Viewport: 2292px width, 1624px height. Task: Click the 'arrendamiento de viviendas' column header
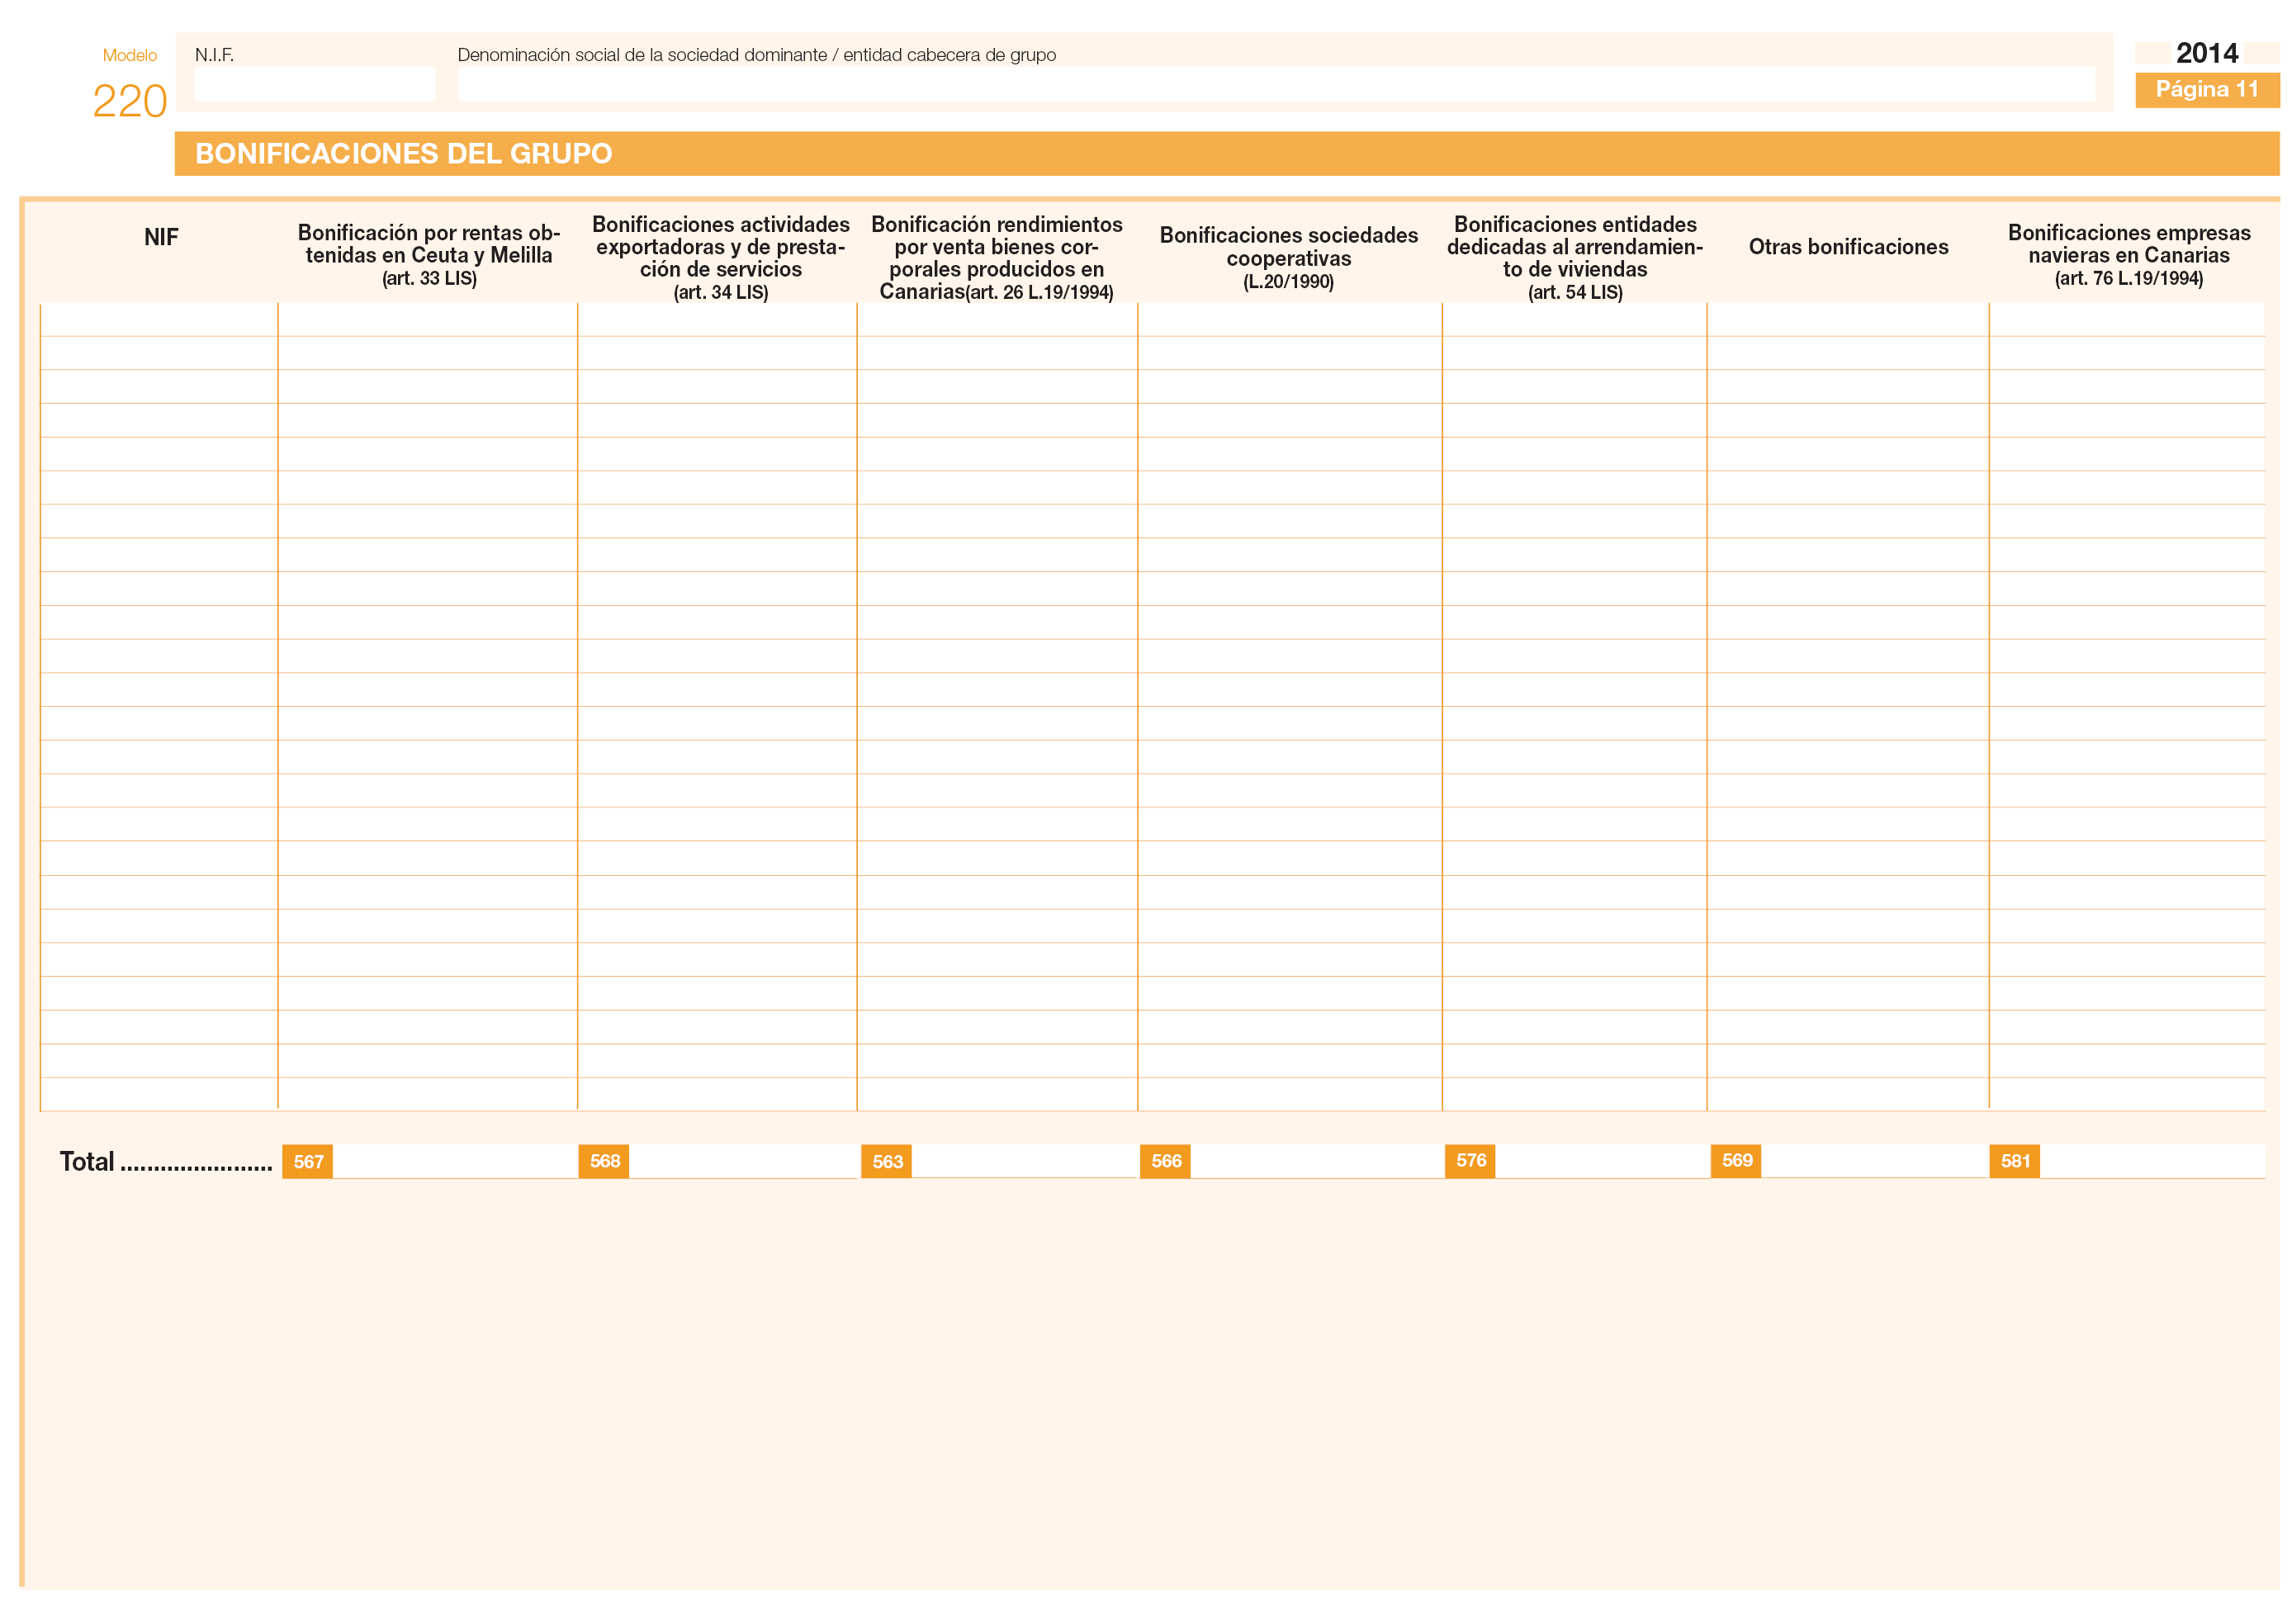pyautogui.click(x=1575, y=258)
